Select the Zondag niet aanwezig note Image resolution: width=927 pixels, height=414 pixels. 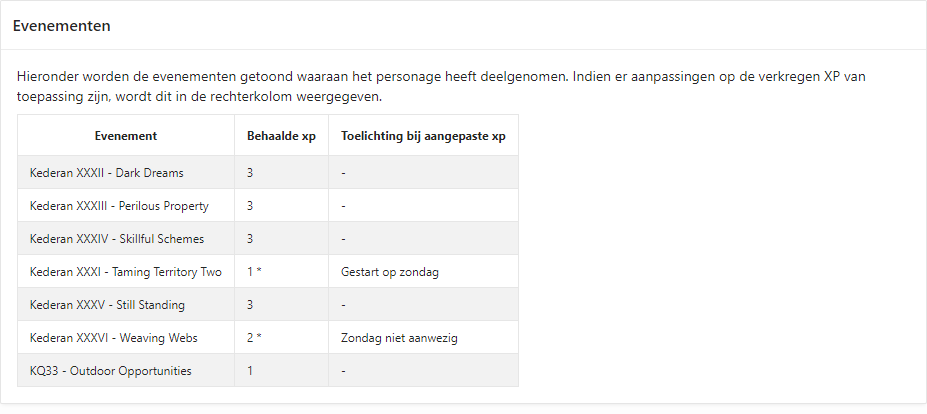(x=399, y=338)
